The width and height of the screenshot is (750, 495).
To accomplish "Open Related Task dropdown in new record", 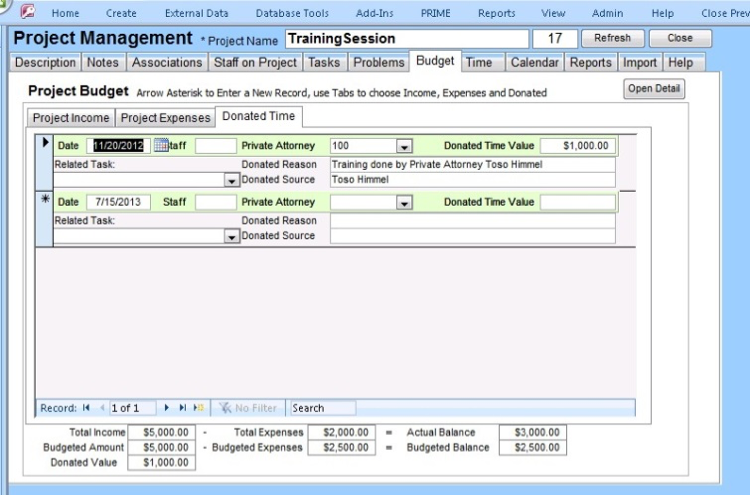I will [x=232, y=237].
